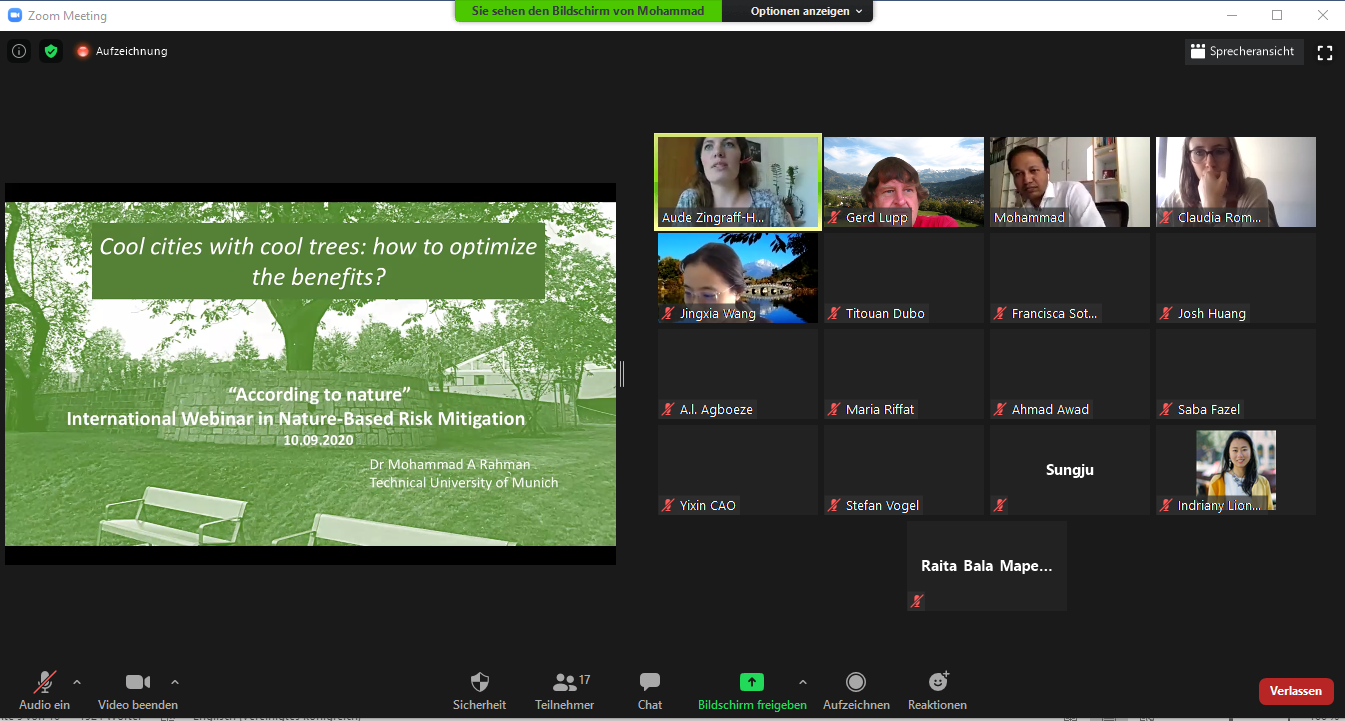This screenshot has width=1345, height=721.
Task: Expand audio options arrow next to microphone
Action: [77, 682]
